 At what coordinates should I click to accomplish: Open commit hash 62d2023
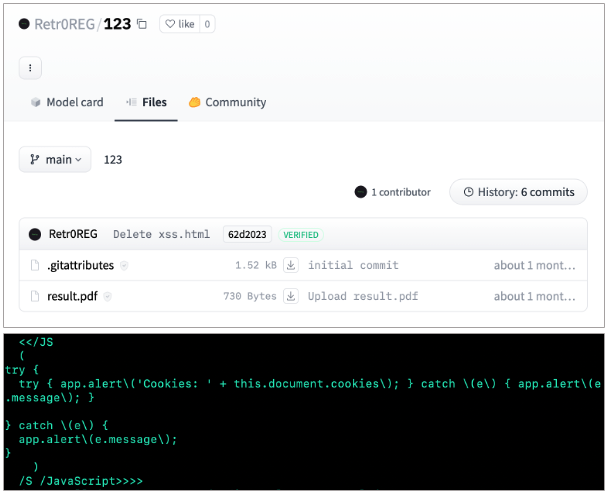(x=247, y=235)
